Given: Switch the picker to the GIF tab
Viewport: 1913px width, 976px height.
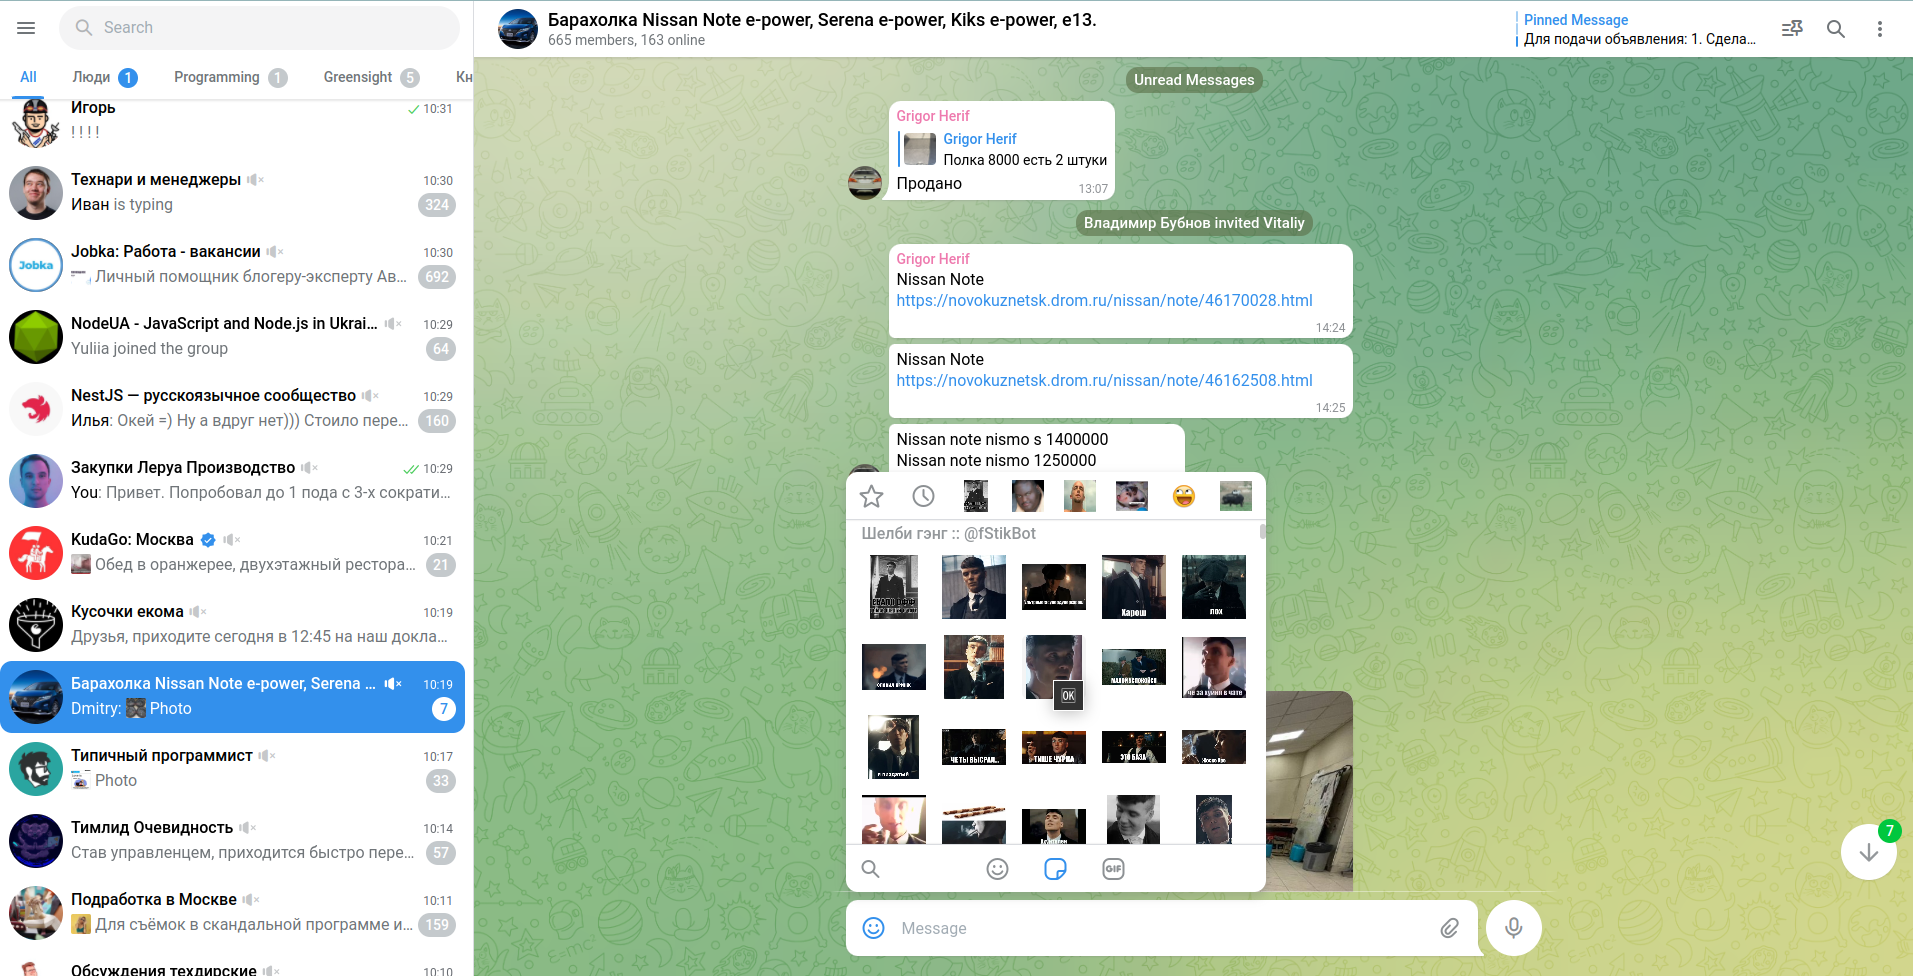Looking at the screenshot, I should coord(1113,869).
